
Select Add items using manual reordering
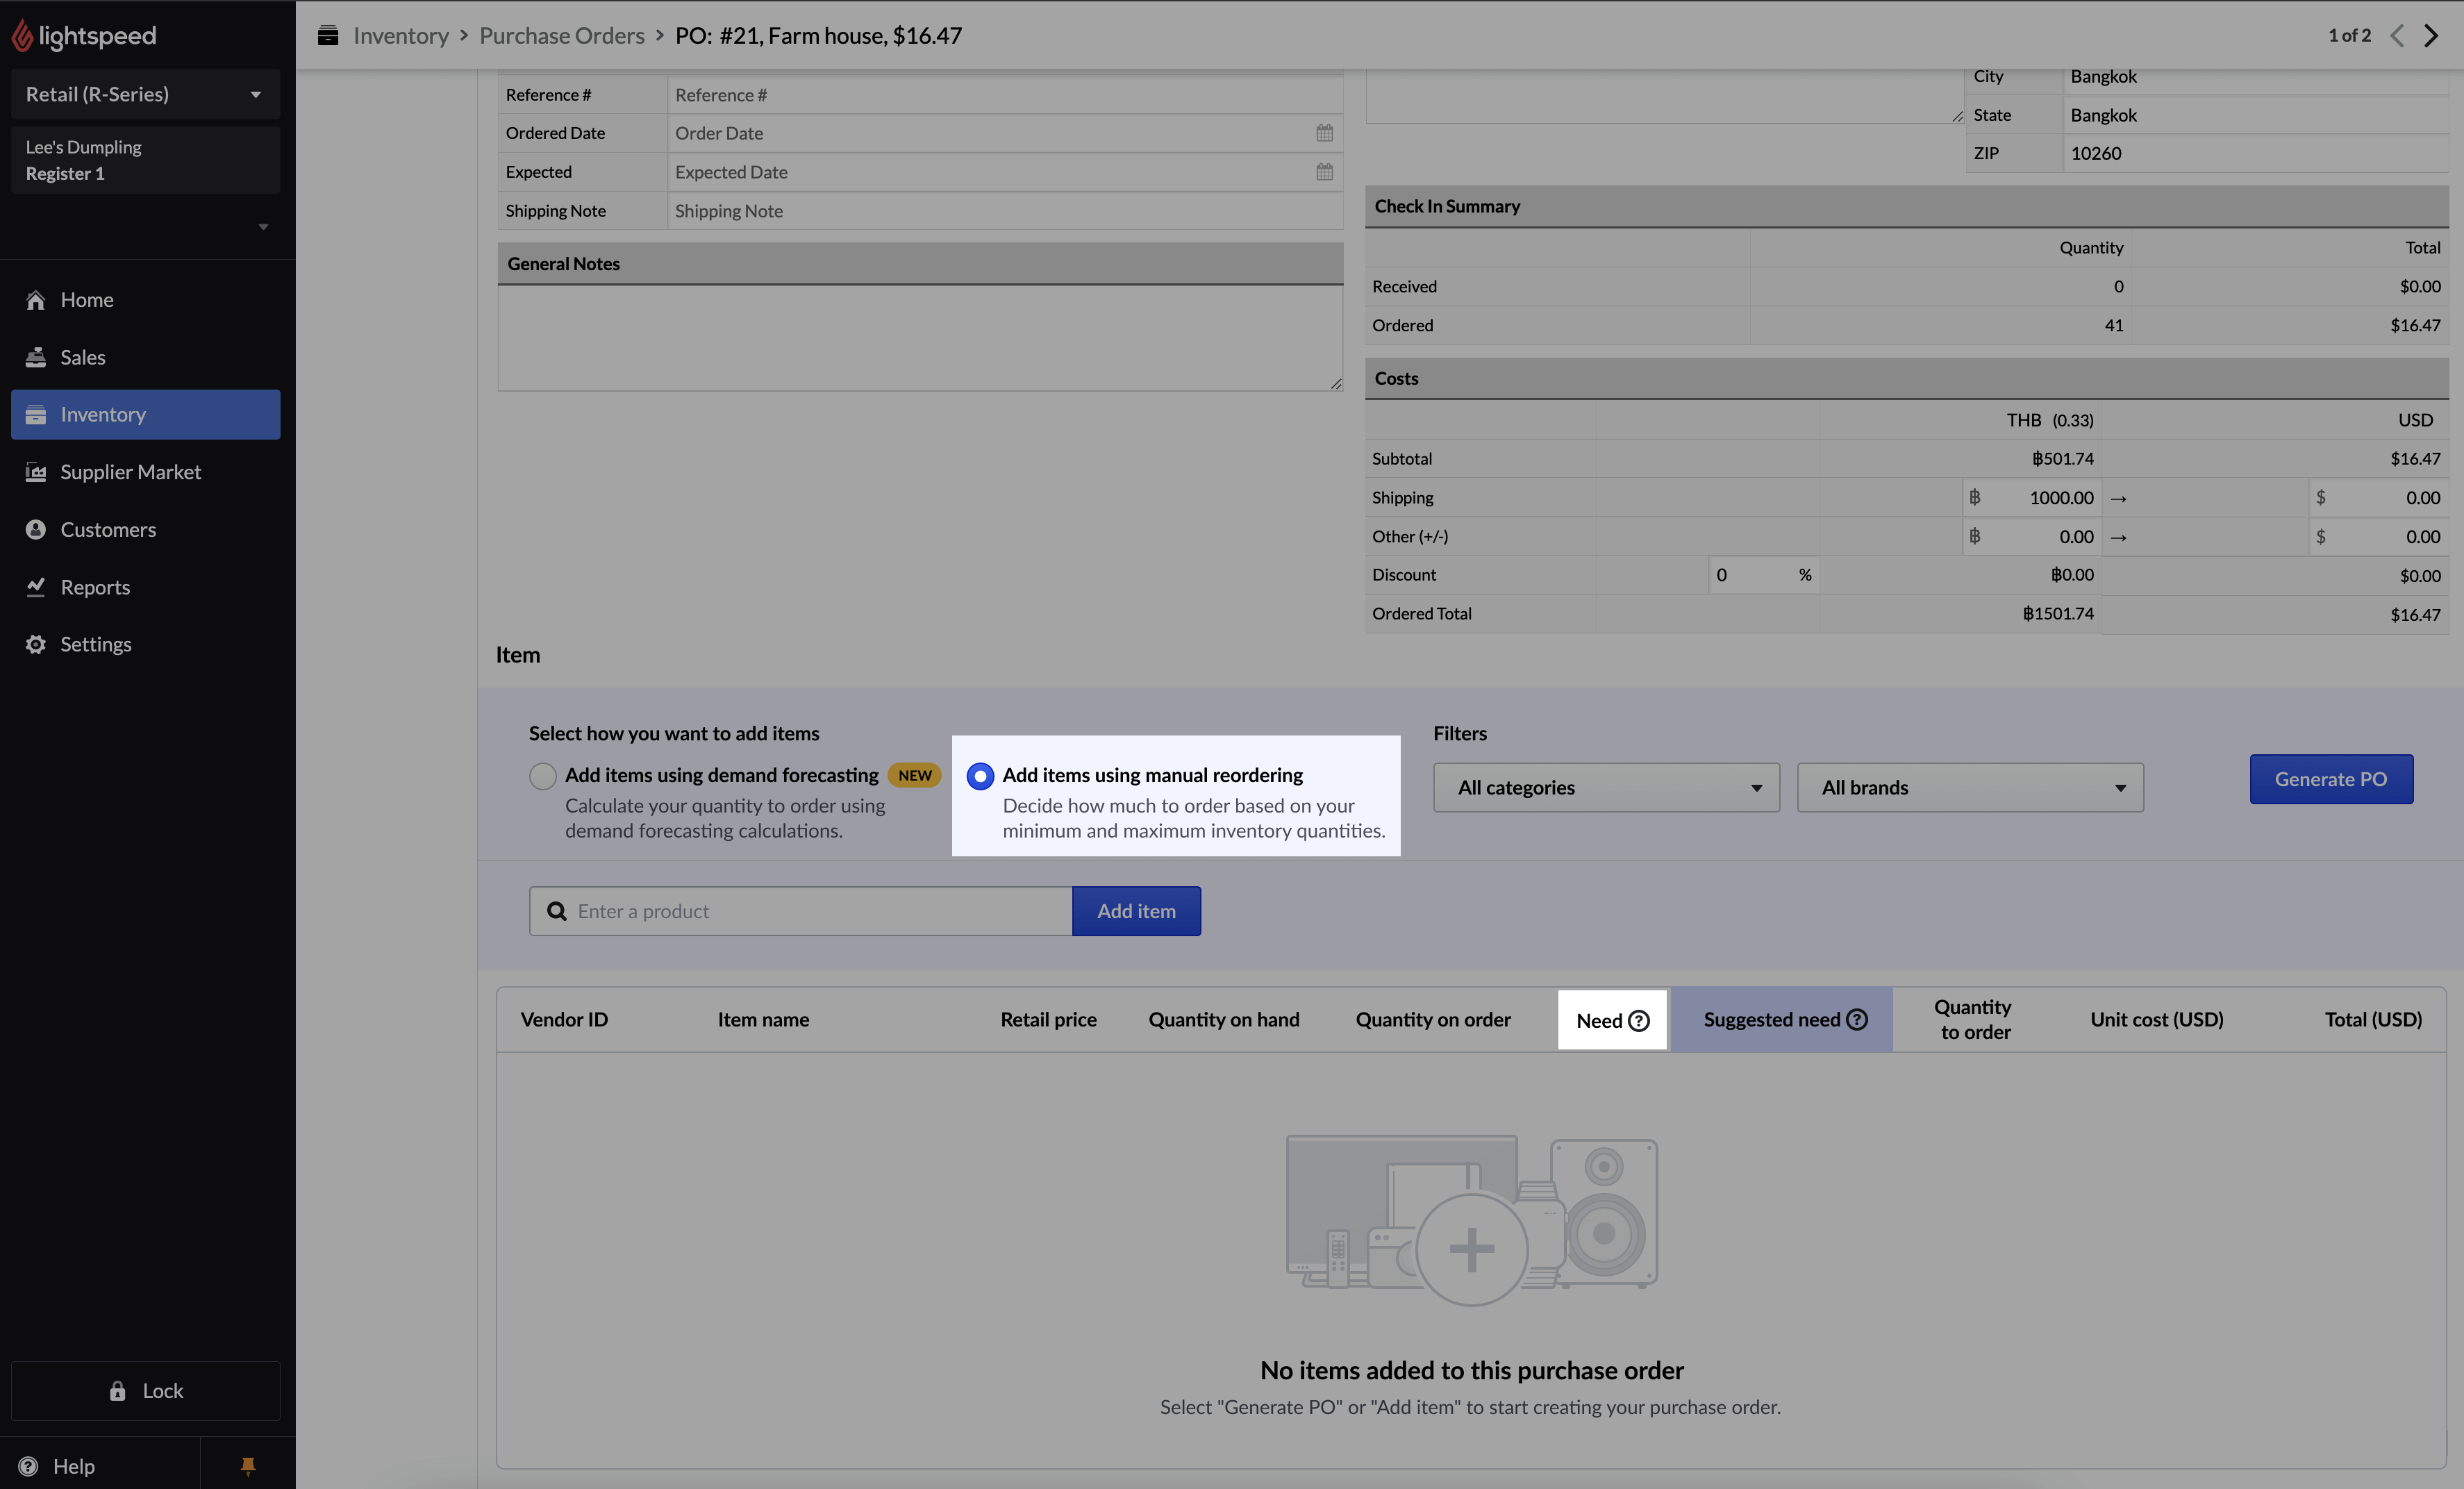coord(980,775)
